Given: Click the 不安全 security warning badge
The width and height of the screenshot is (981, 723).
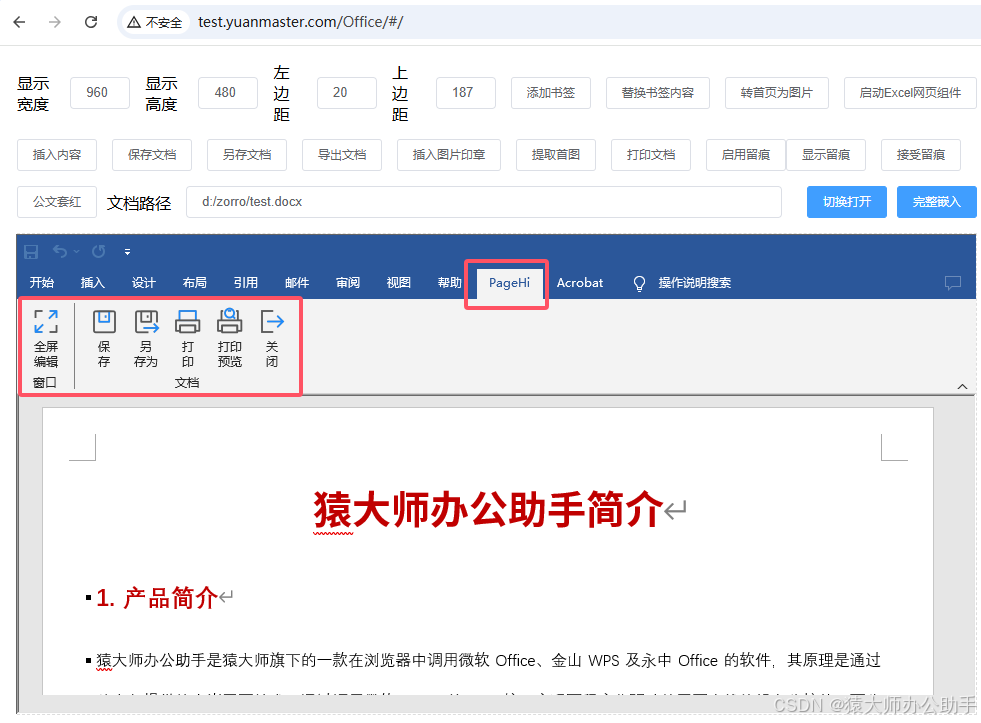Looking at the screenshot, I should click(x=155, y=23).
